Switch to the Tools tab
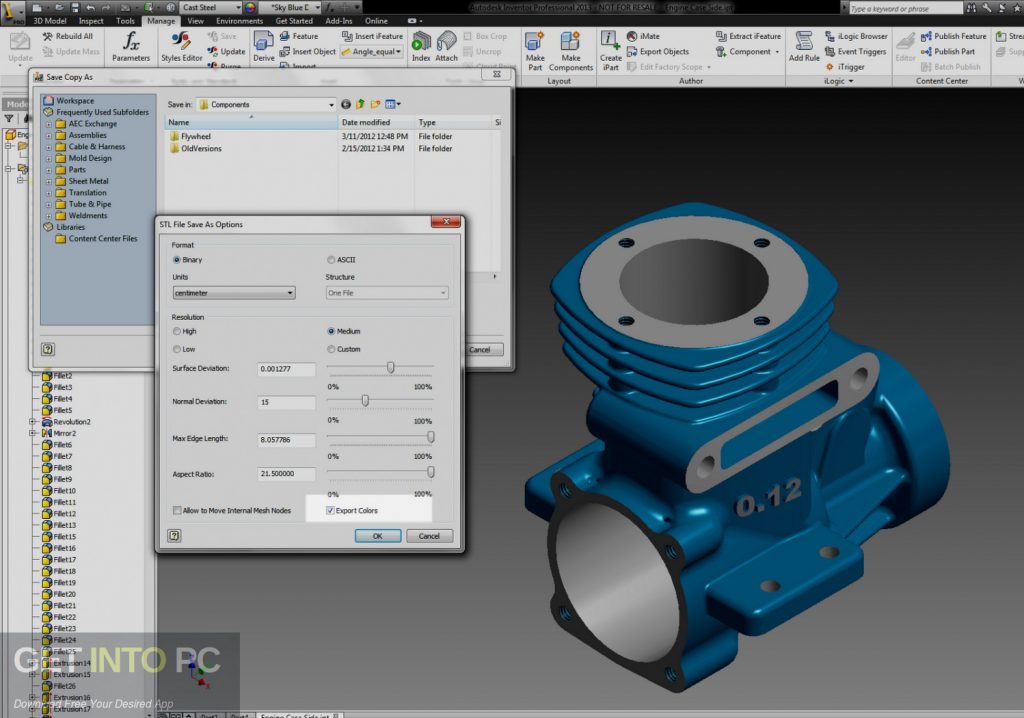The image size is (1024, 718). [125, 21]
